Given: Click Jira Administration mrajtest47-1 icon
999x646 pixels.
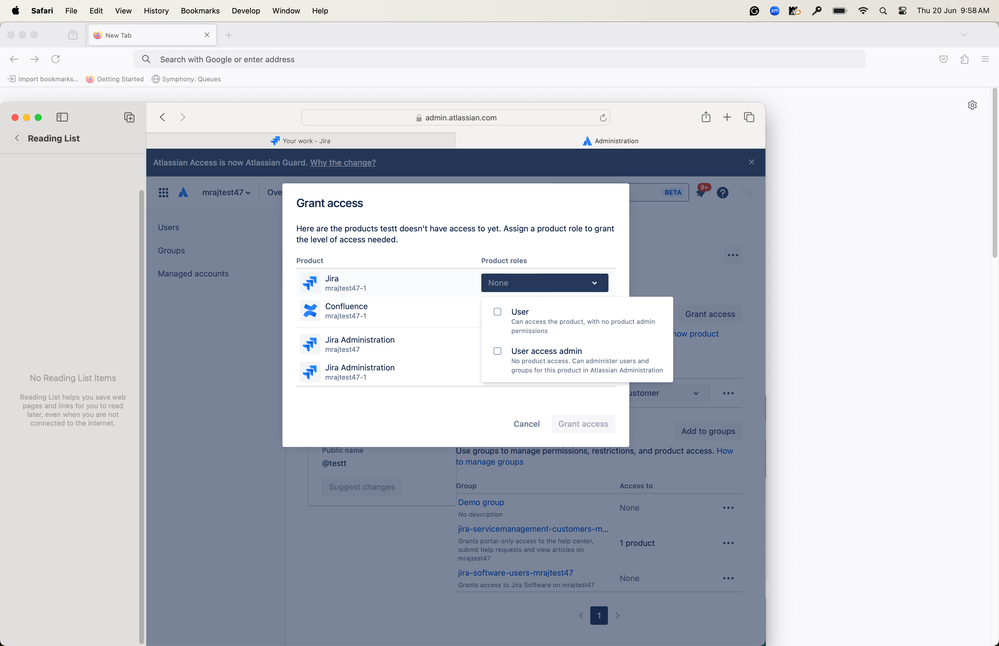Looking at the screenshot, I should (x=310, y=372).
